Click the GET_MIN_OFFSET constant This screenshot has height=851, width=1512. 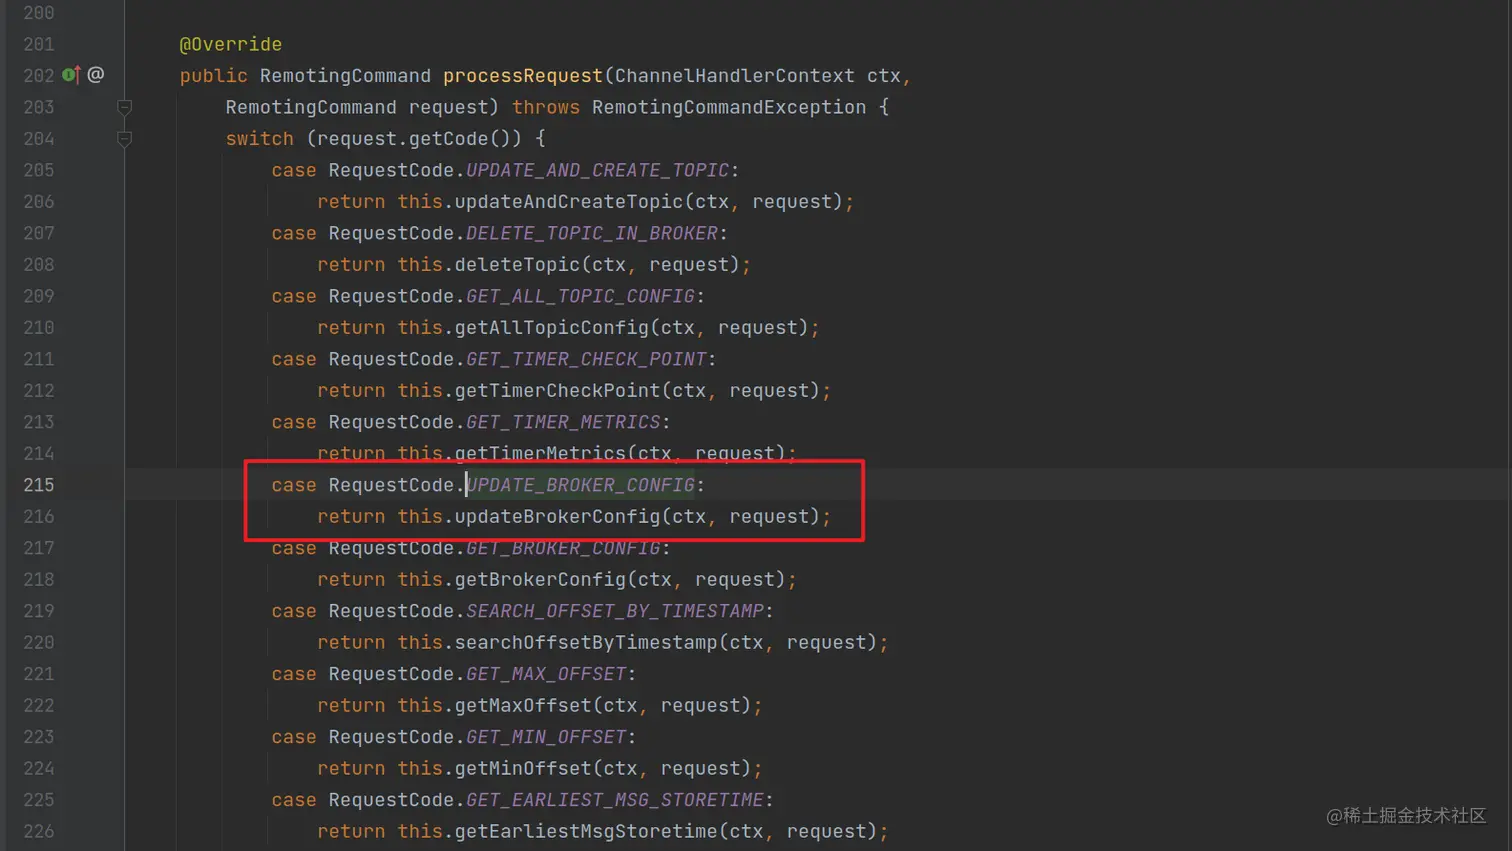tap(546, 737)
